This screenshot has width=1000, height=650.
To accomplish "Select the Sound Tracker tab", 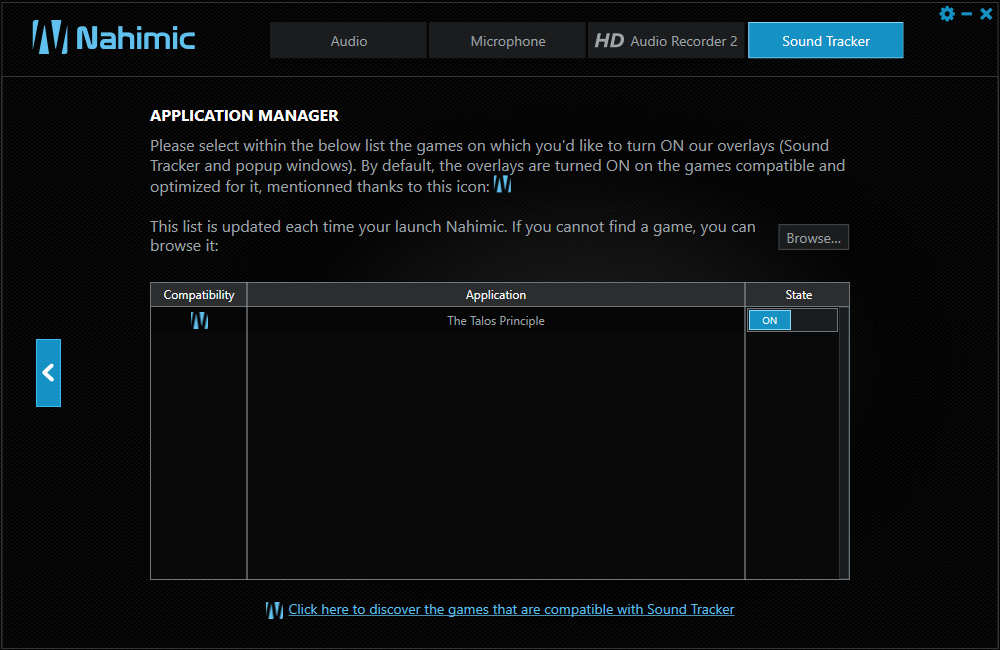I will point(826,41).
